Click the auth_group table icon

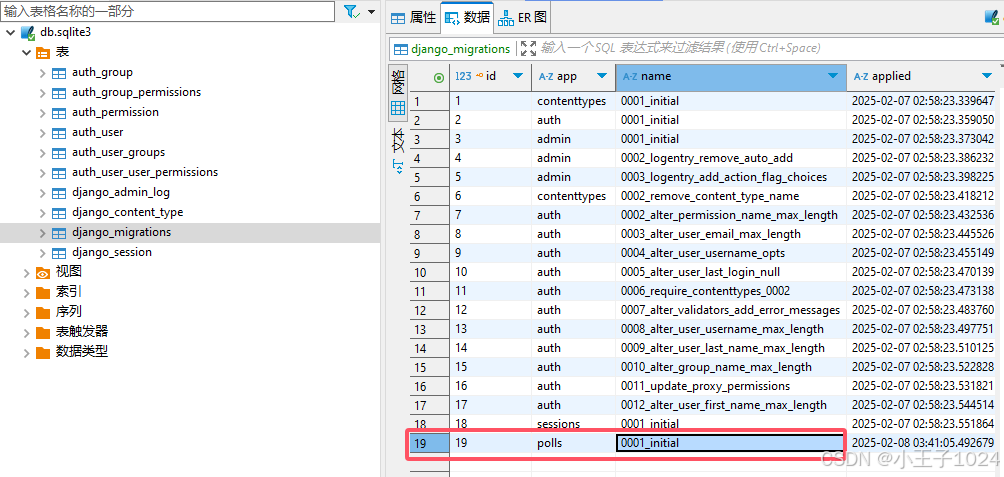coord(59,73)
